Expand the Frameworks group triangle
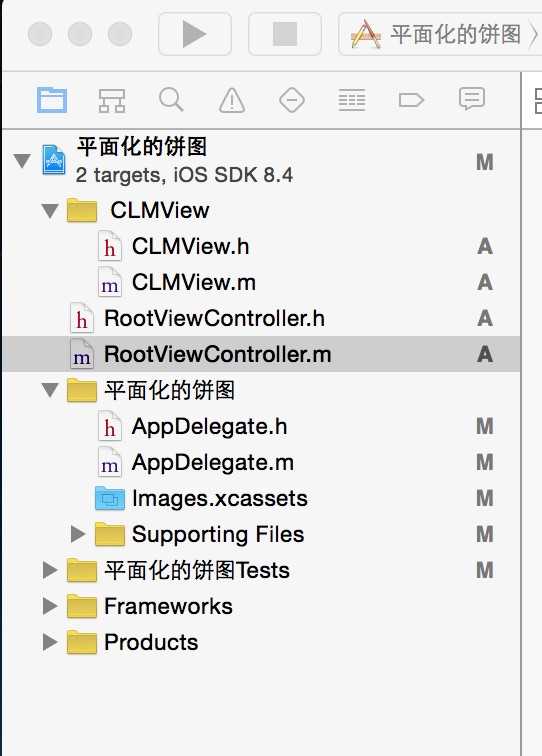542x756 pixels. (x=50, y=606)
